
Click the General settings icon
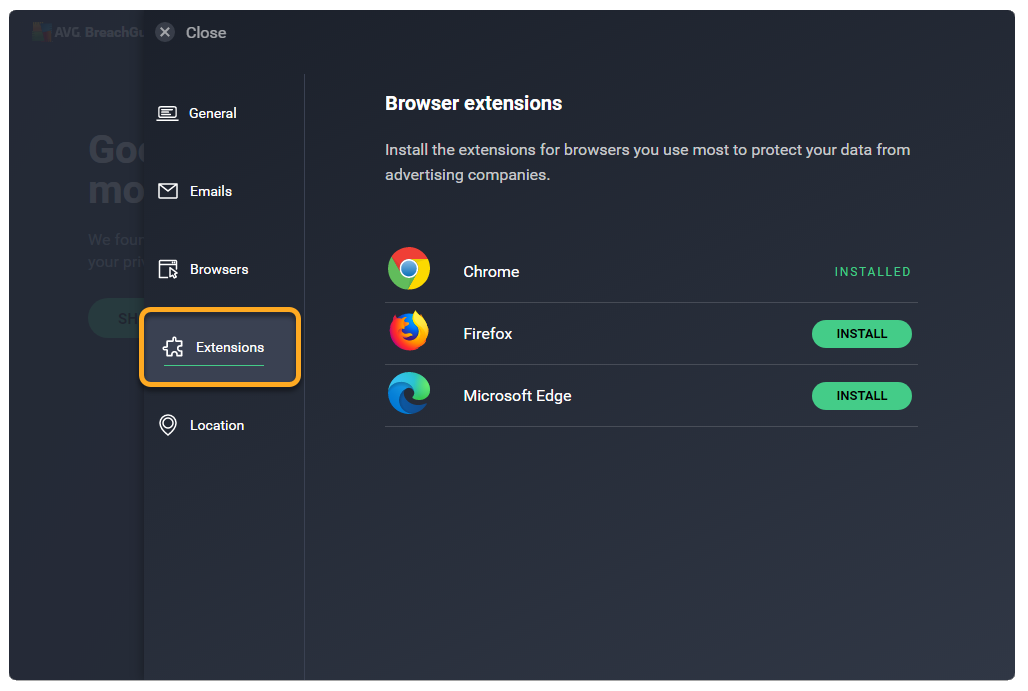[x=168, y=113]
